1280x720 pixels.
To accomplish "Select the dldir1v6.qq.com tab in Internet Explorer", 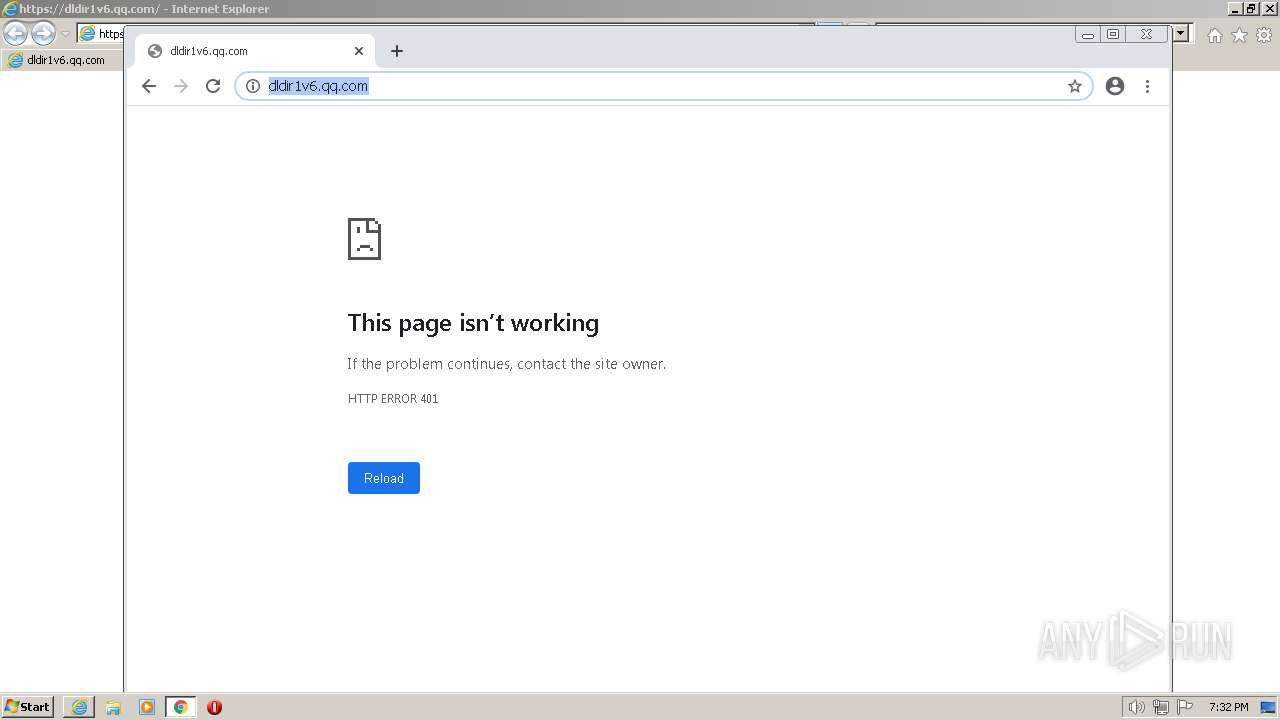I will 62,60.
